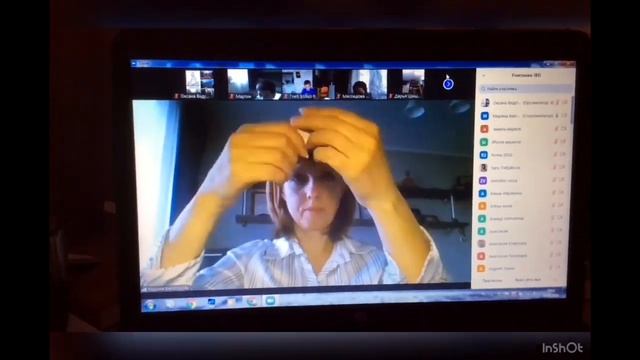Click the Mute All button below participants list

(528, 280)
